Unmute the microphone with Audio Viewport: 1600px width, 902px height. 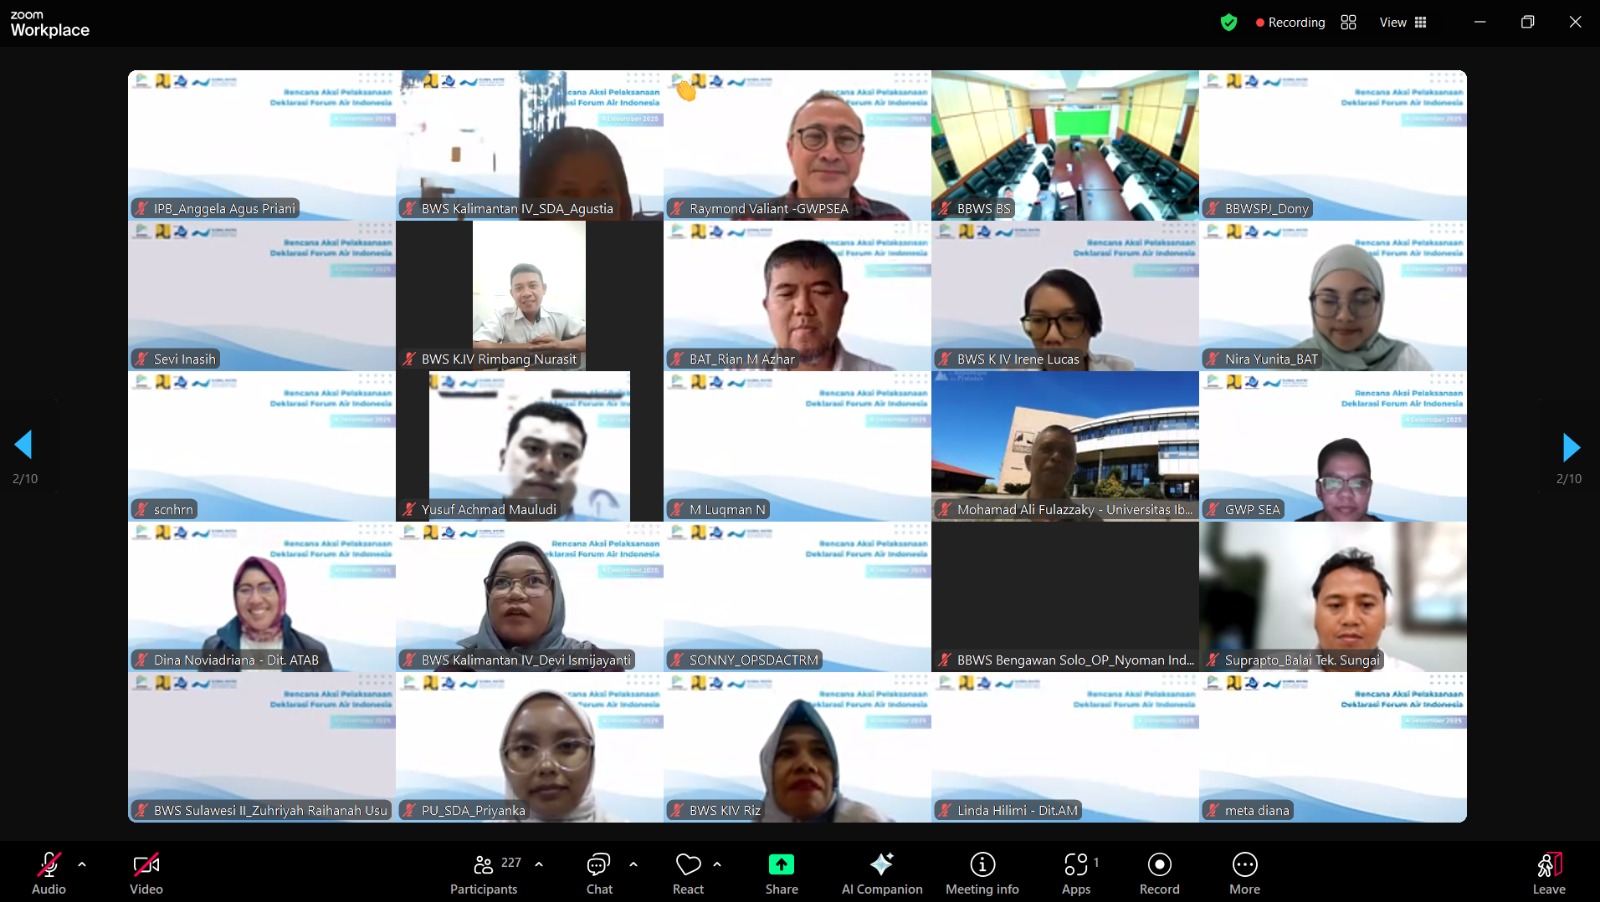coord(48,872)
